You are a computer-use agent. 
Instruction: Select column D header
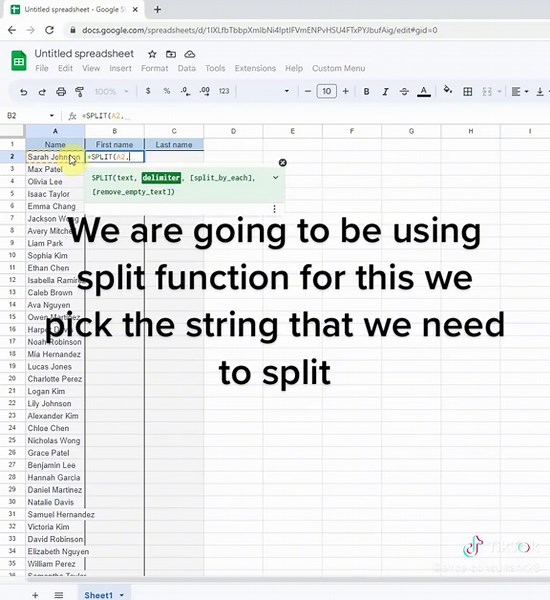pos(233,131)
